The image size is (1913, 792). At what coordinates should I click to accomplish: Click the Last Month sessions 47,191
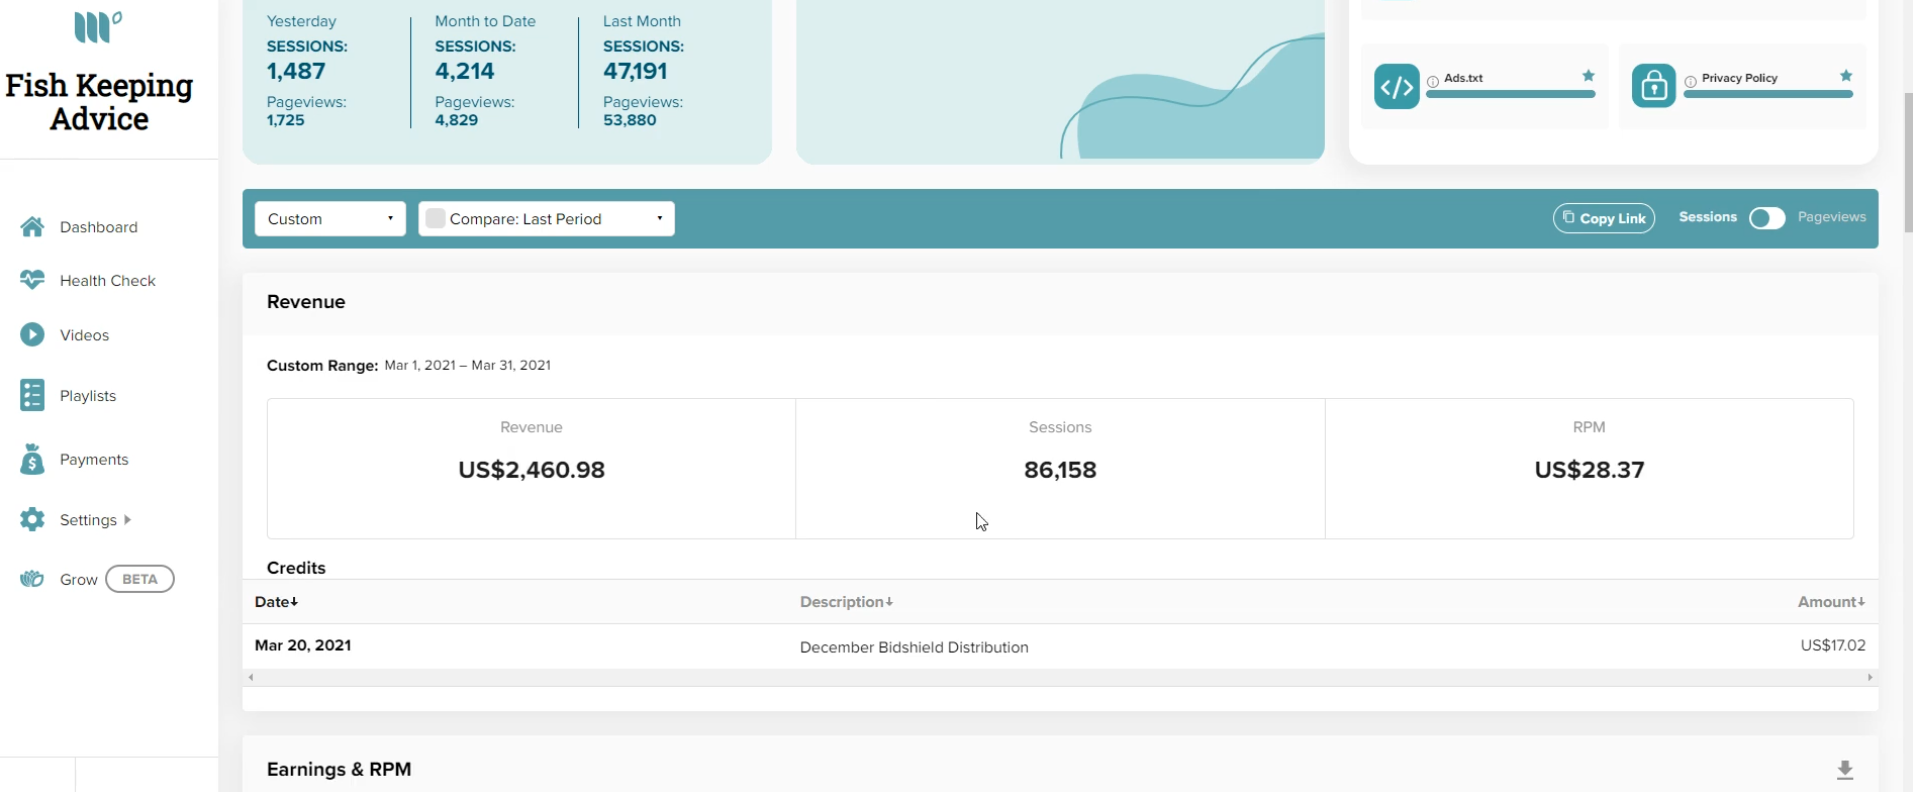click(635, 71)
